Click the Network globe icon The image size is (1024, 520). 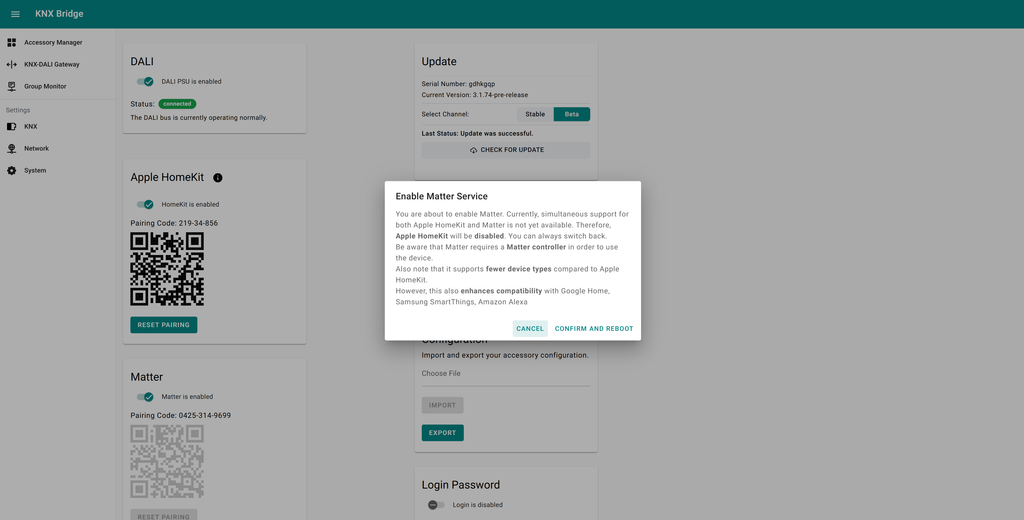11,148
